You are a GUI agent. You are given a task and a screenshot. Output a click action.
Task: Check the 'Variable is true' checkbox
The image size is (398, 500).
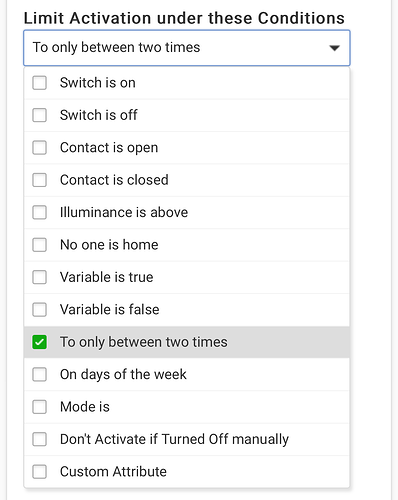(39, 277)
